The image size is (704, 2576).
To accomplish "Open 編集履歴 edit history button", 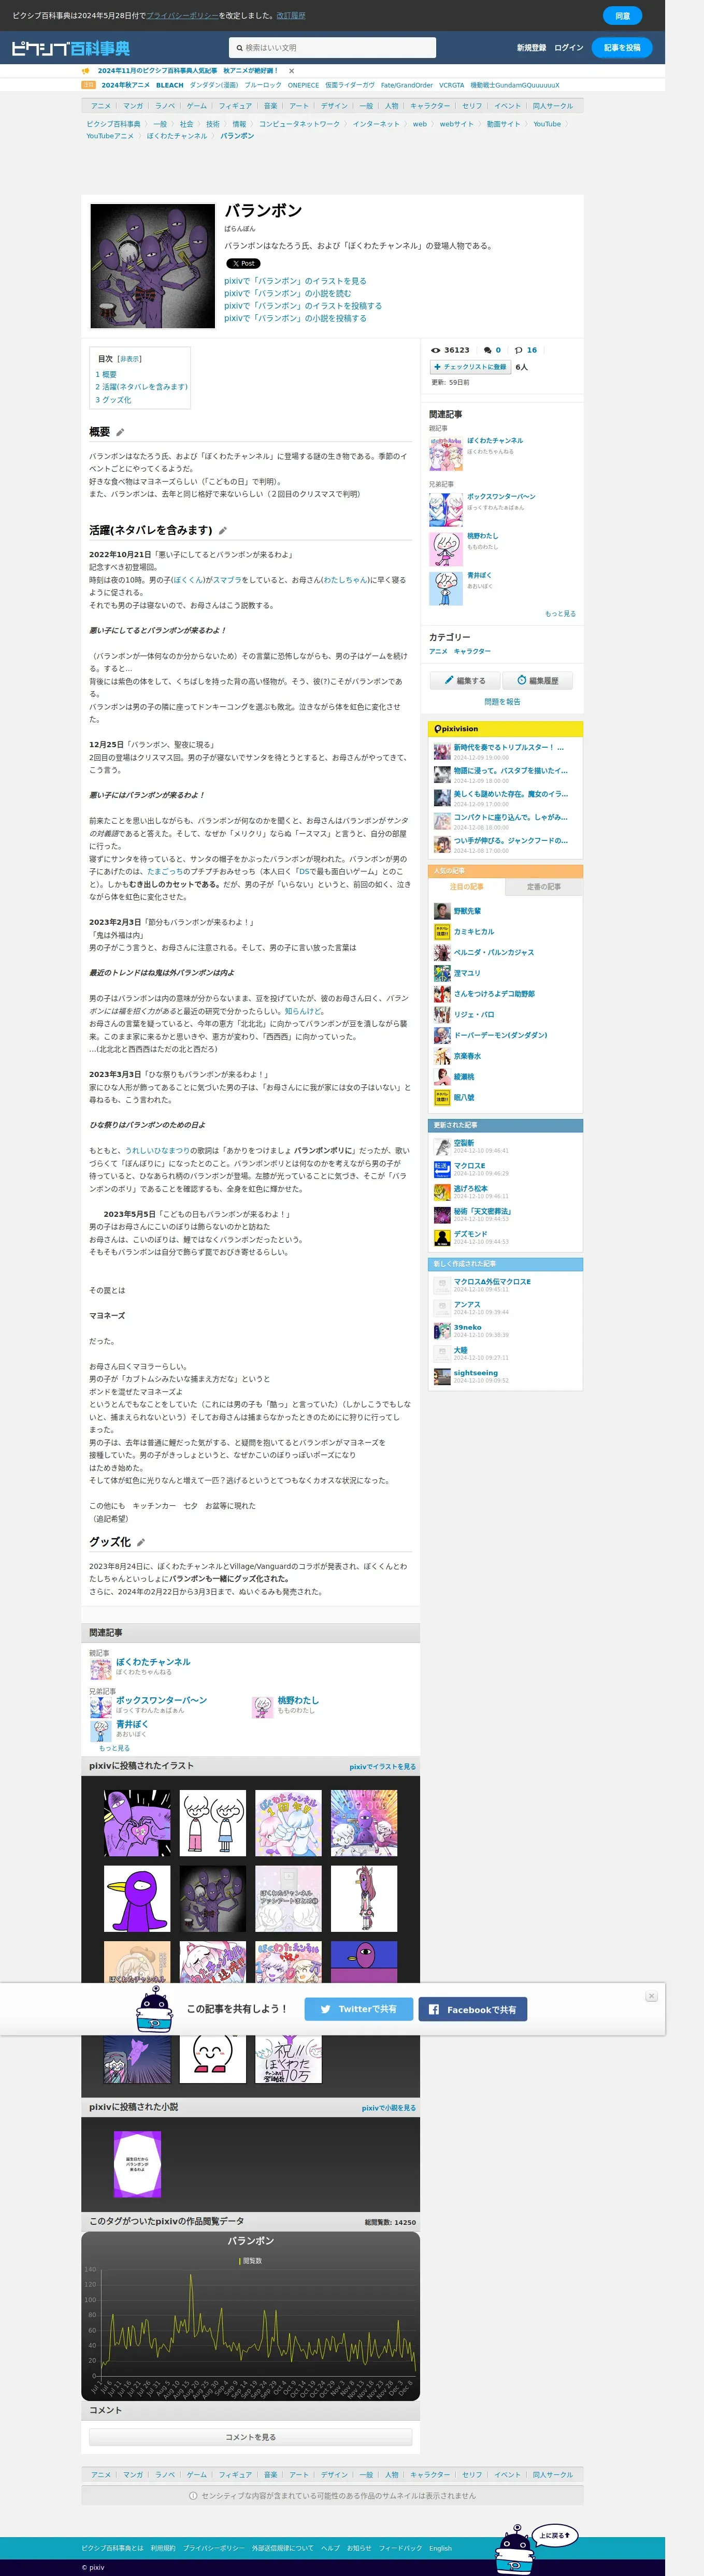I will [538, 680].
